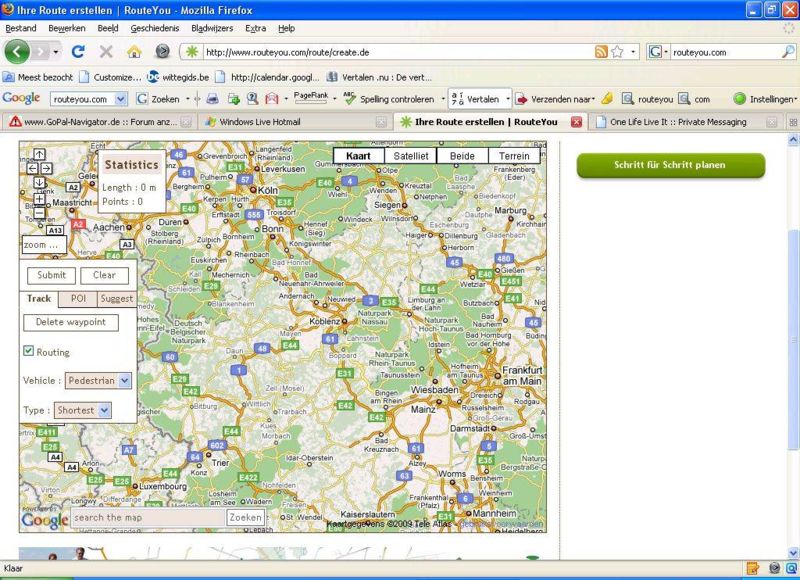Image resolution: width=800 pixels, height=580 pixels.
Task: Reload the page with the refresh icon
Action: (x=78, y=52)
